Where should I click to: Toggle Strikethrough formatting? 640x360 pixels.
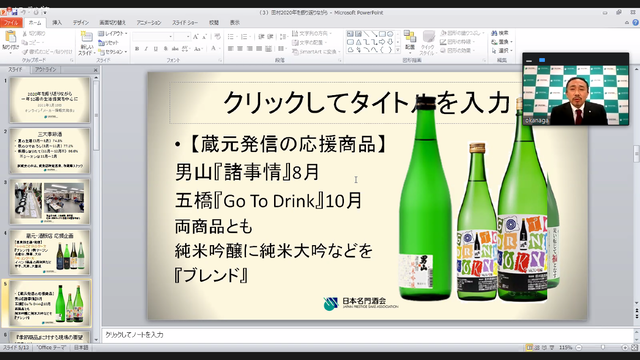coord(175,49)
